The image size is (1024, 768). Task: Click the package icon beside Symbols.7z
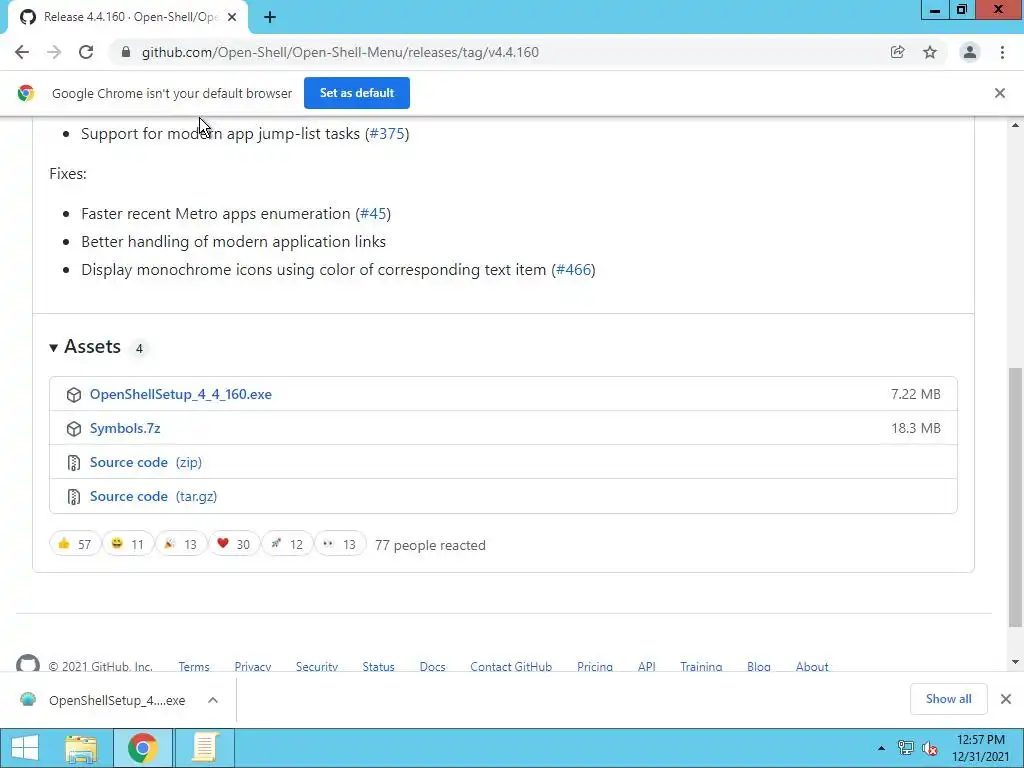(74, 429)
